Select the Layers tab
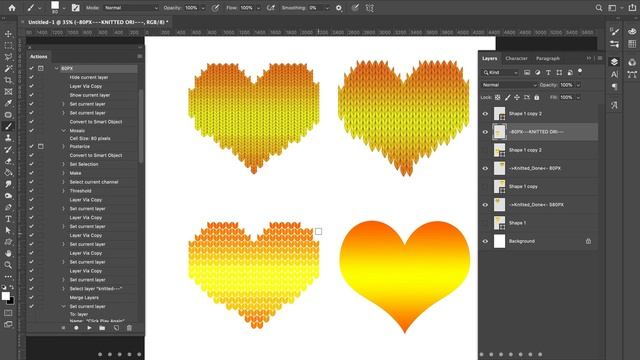Image resolution: width=640 pixels, height=360 pixels. pyautogui.click(x=489, y=58)
